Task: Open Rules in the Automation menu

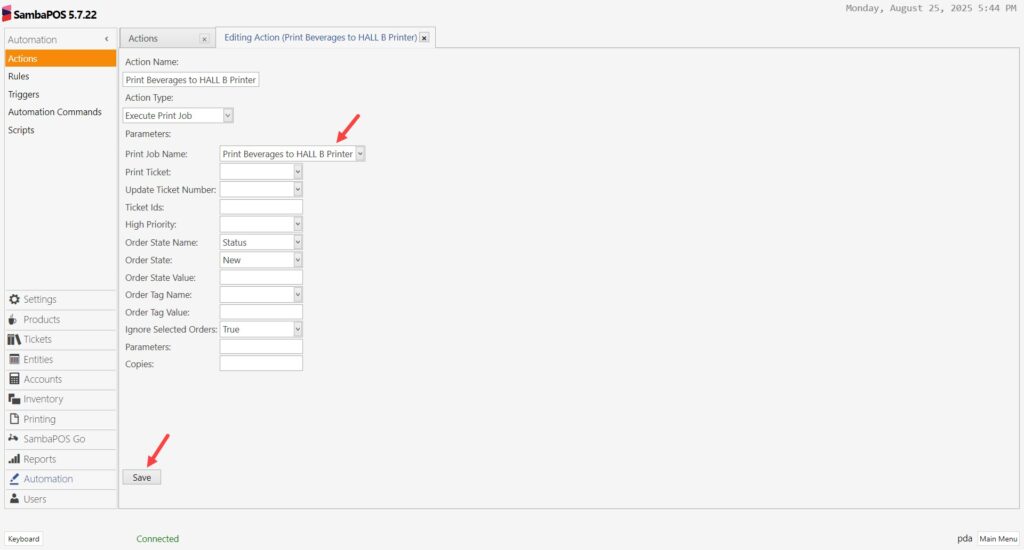Action: click(x=60, y=76)
